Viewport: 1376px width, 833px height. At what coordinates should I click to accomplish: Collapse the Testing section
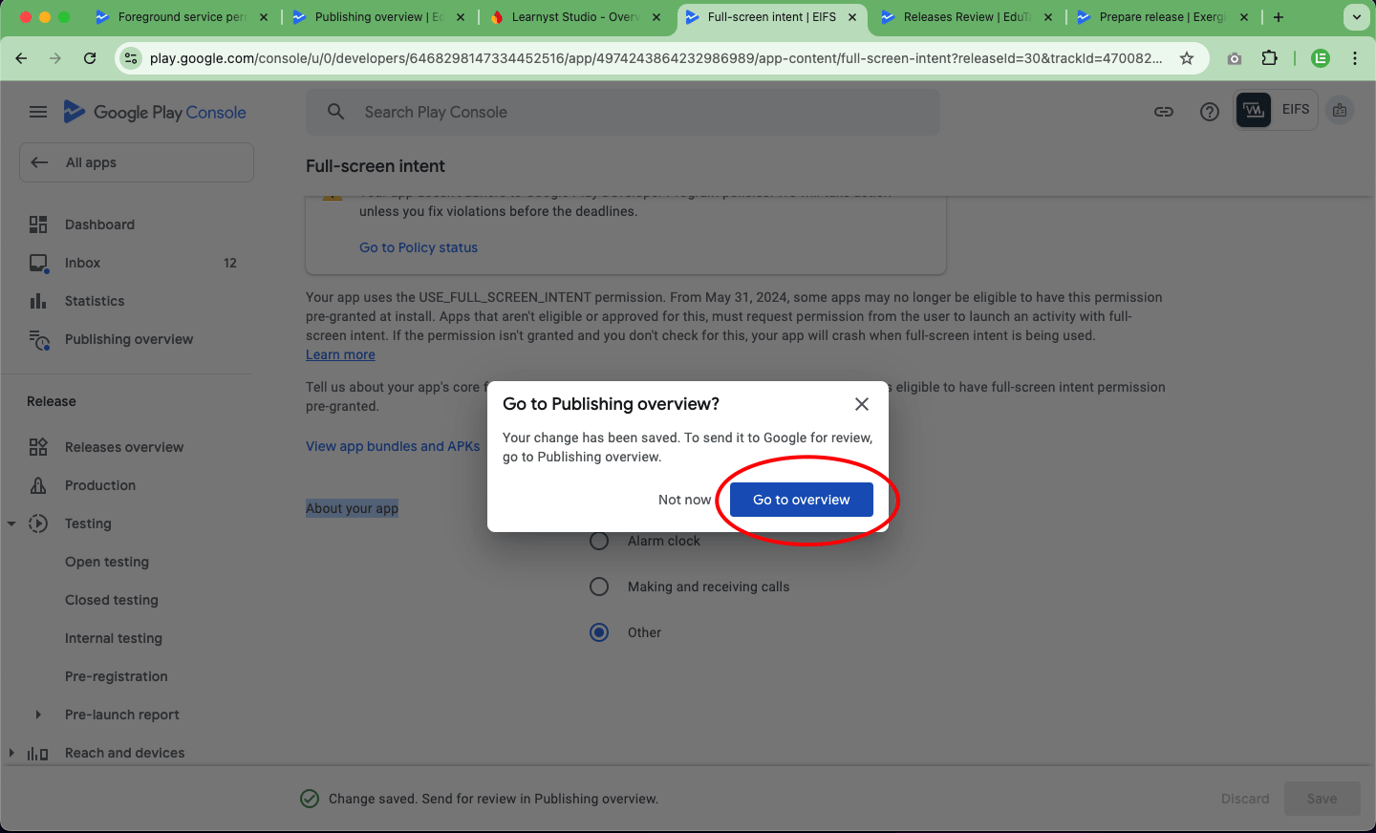click(11, 524)
